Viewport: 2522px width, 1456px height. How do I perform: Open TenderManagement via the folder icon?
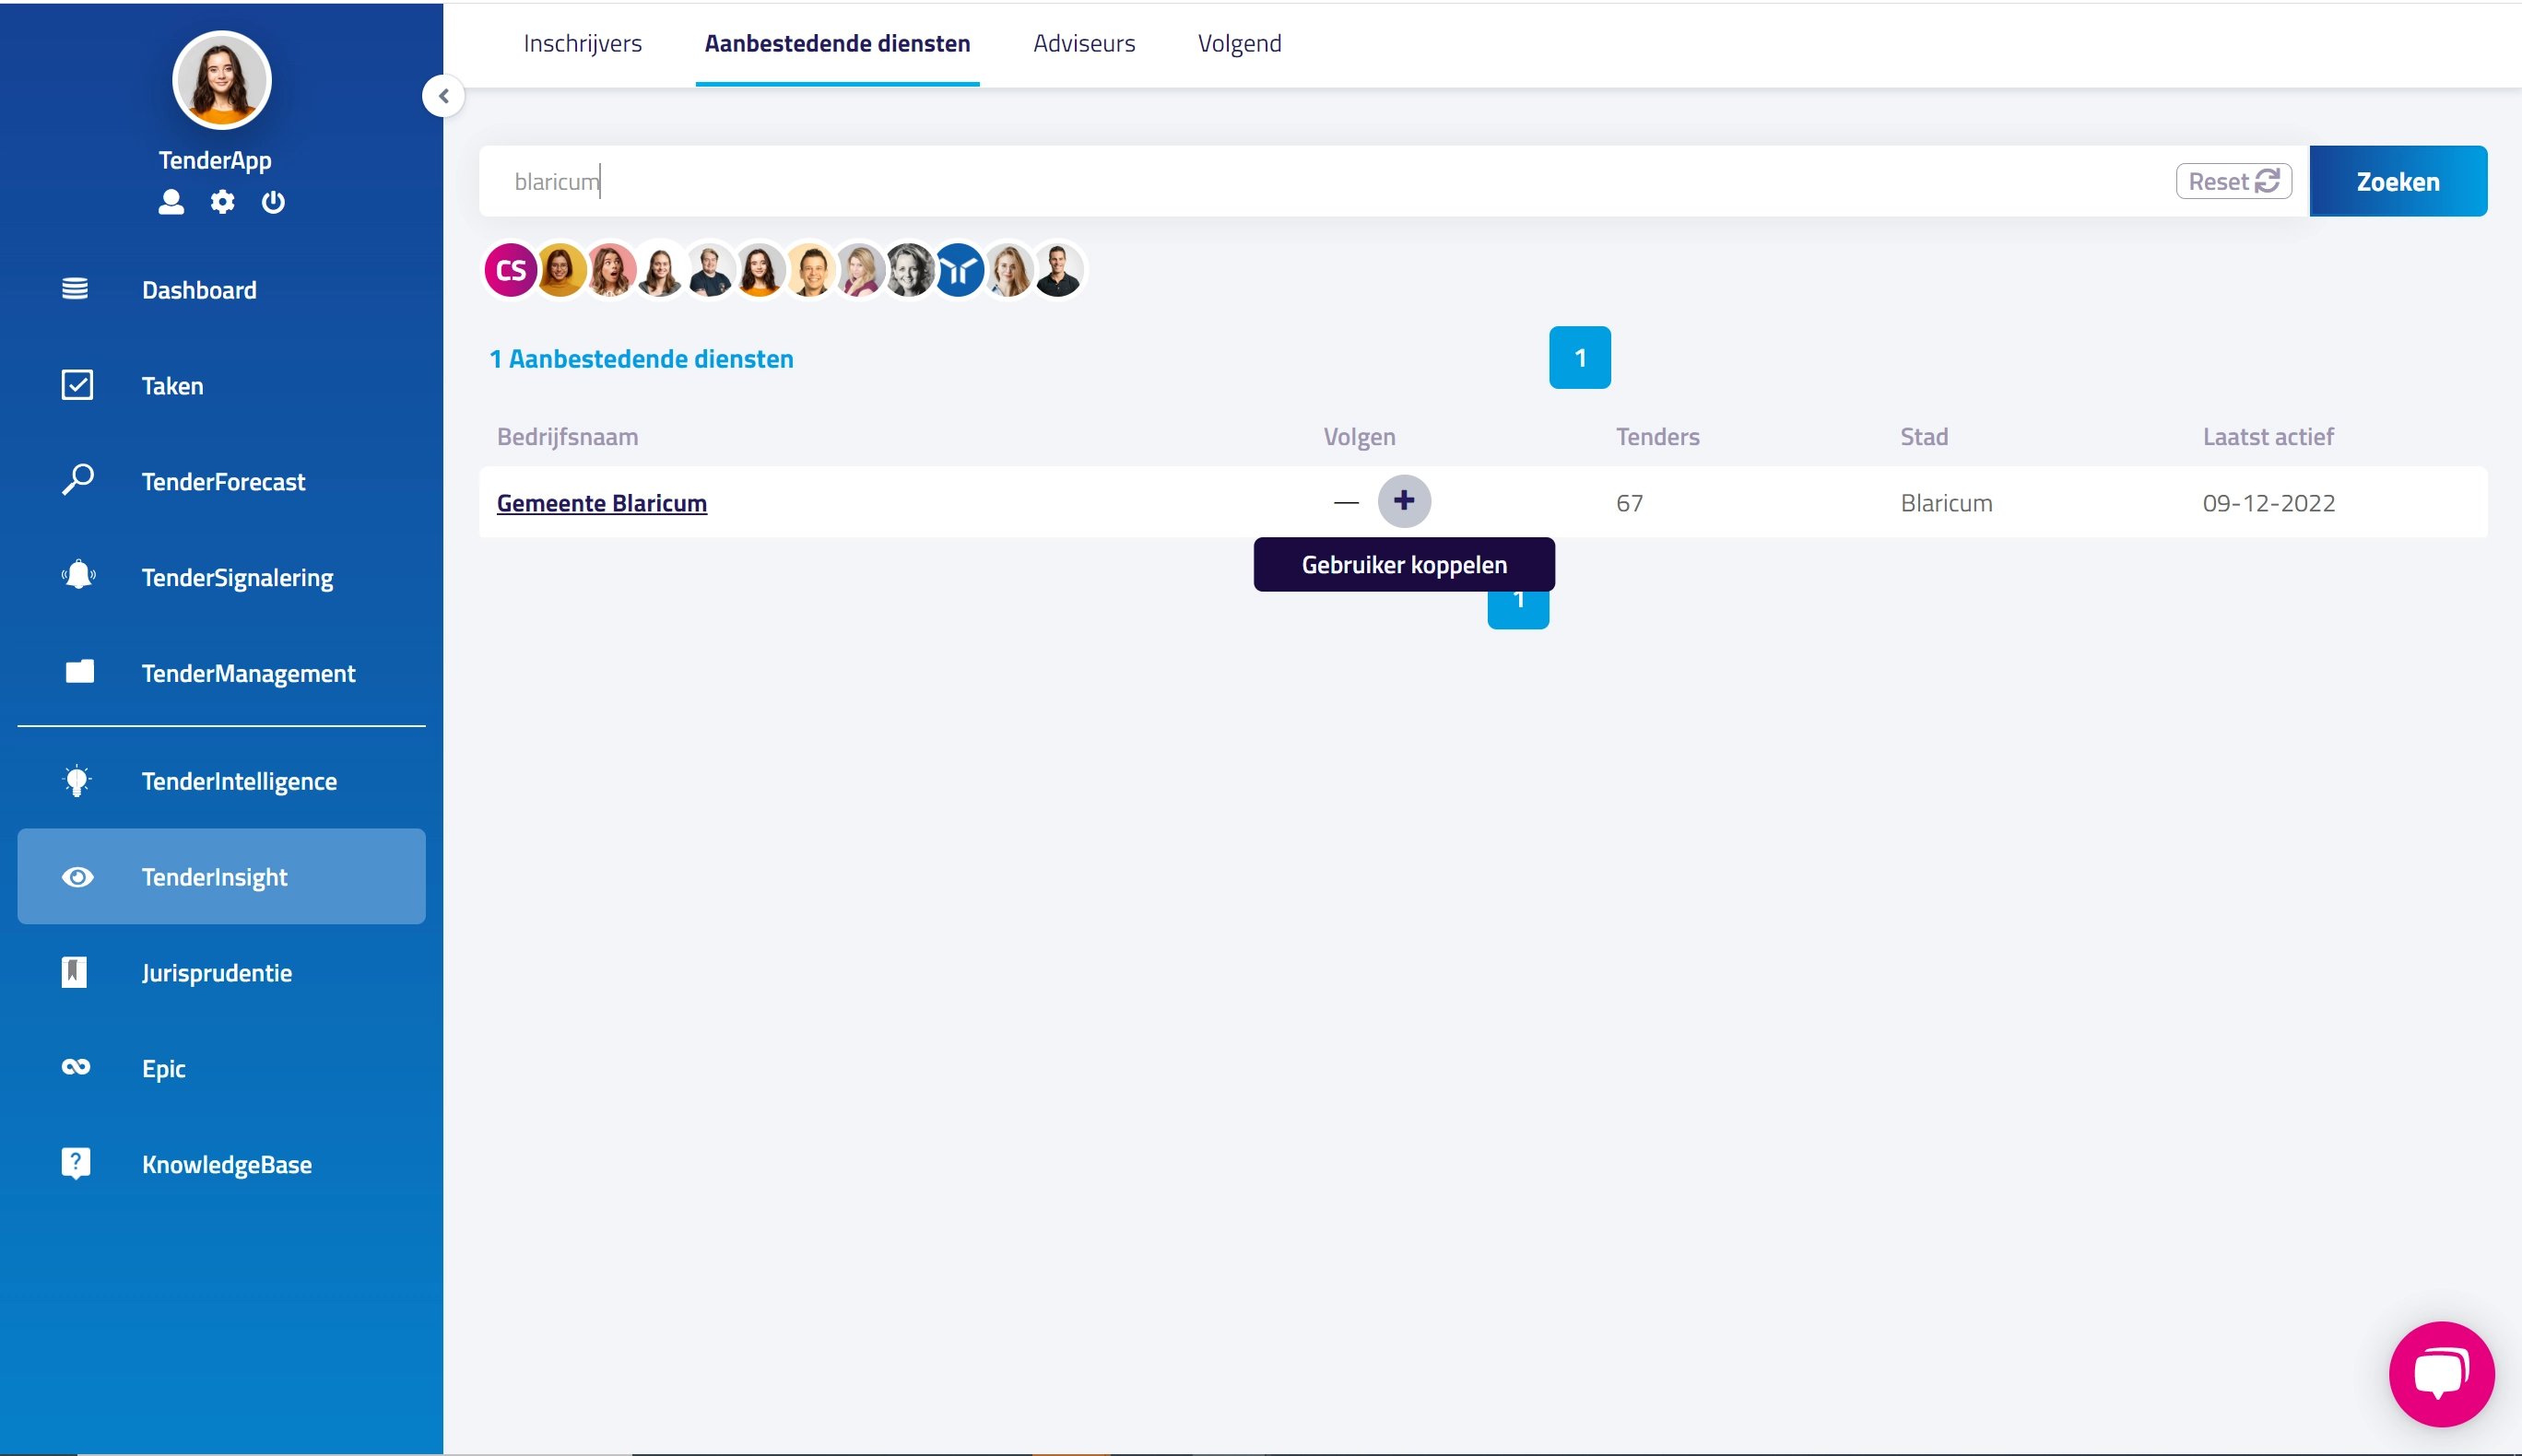click(x=77, y=672)
